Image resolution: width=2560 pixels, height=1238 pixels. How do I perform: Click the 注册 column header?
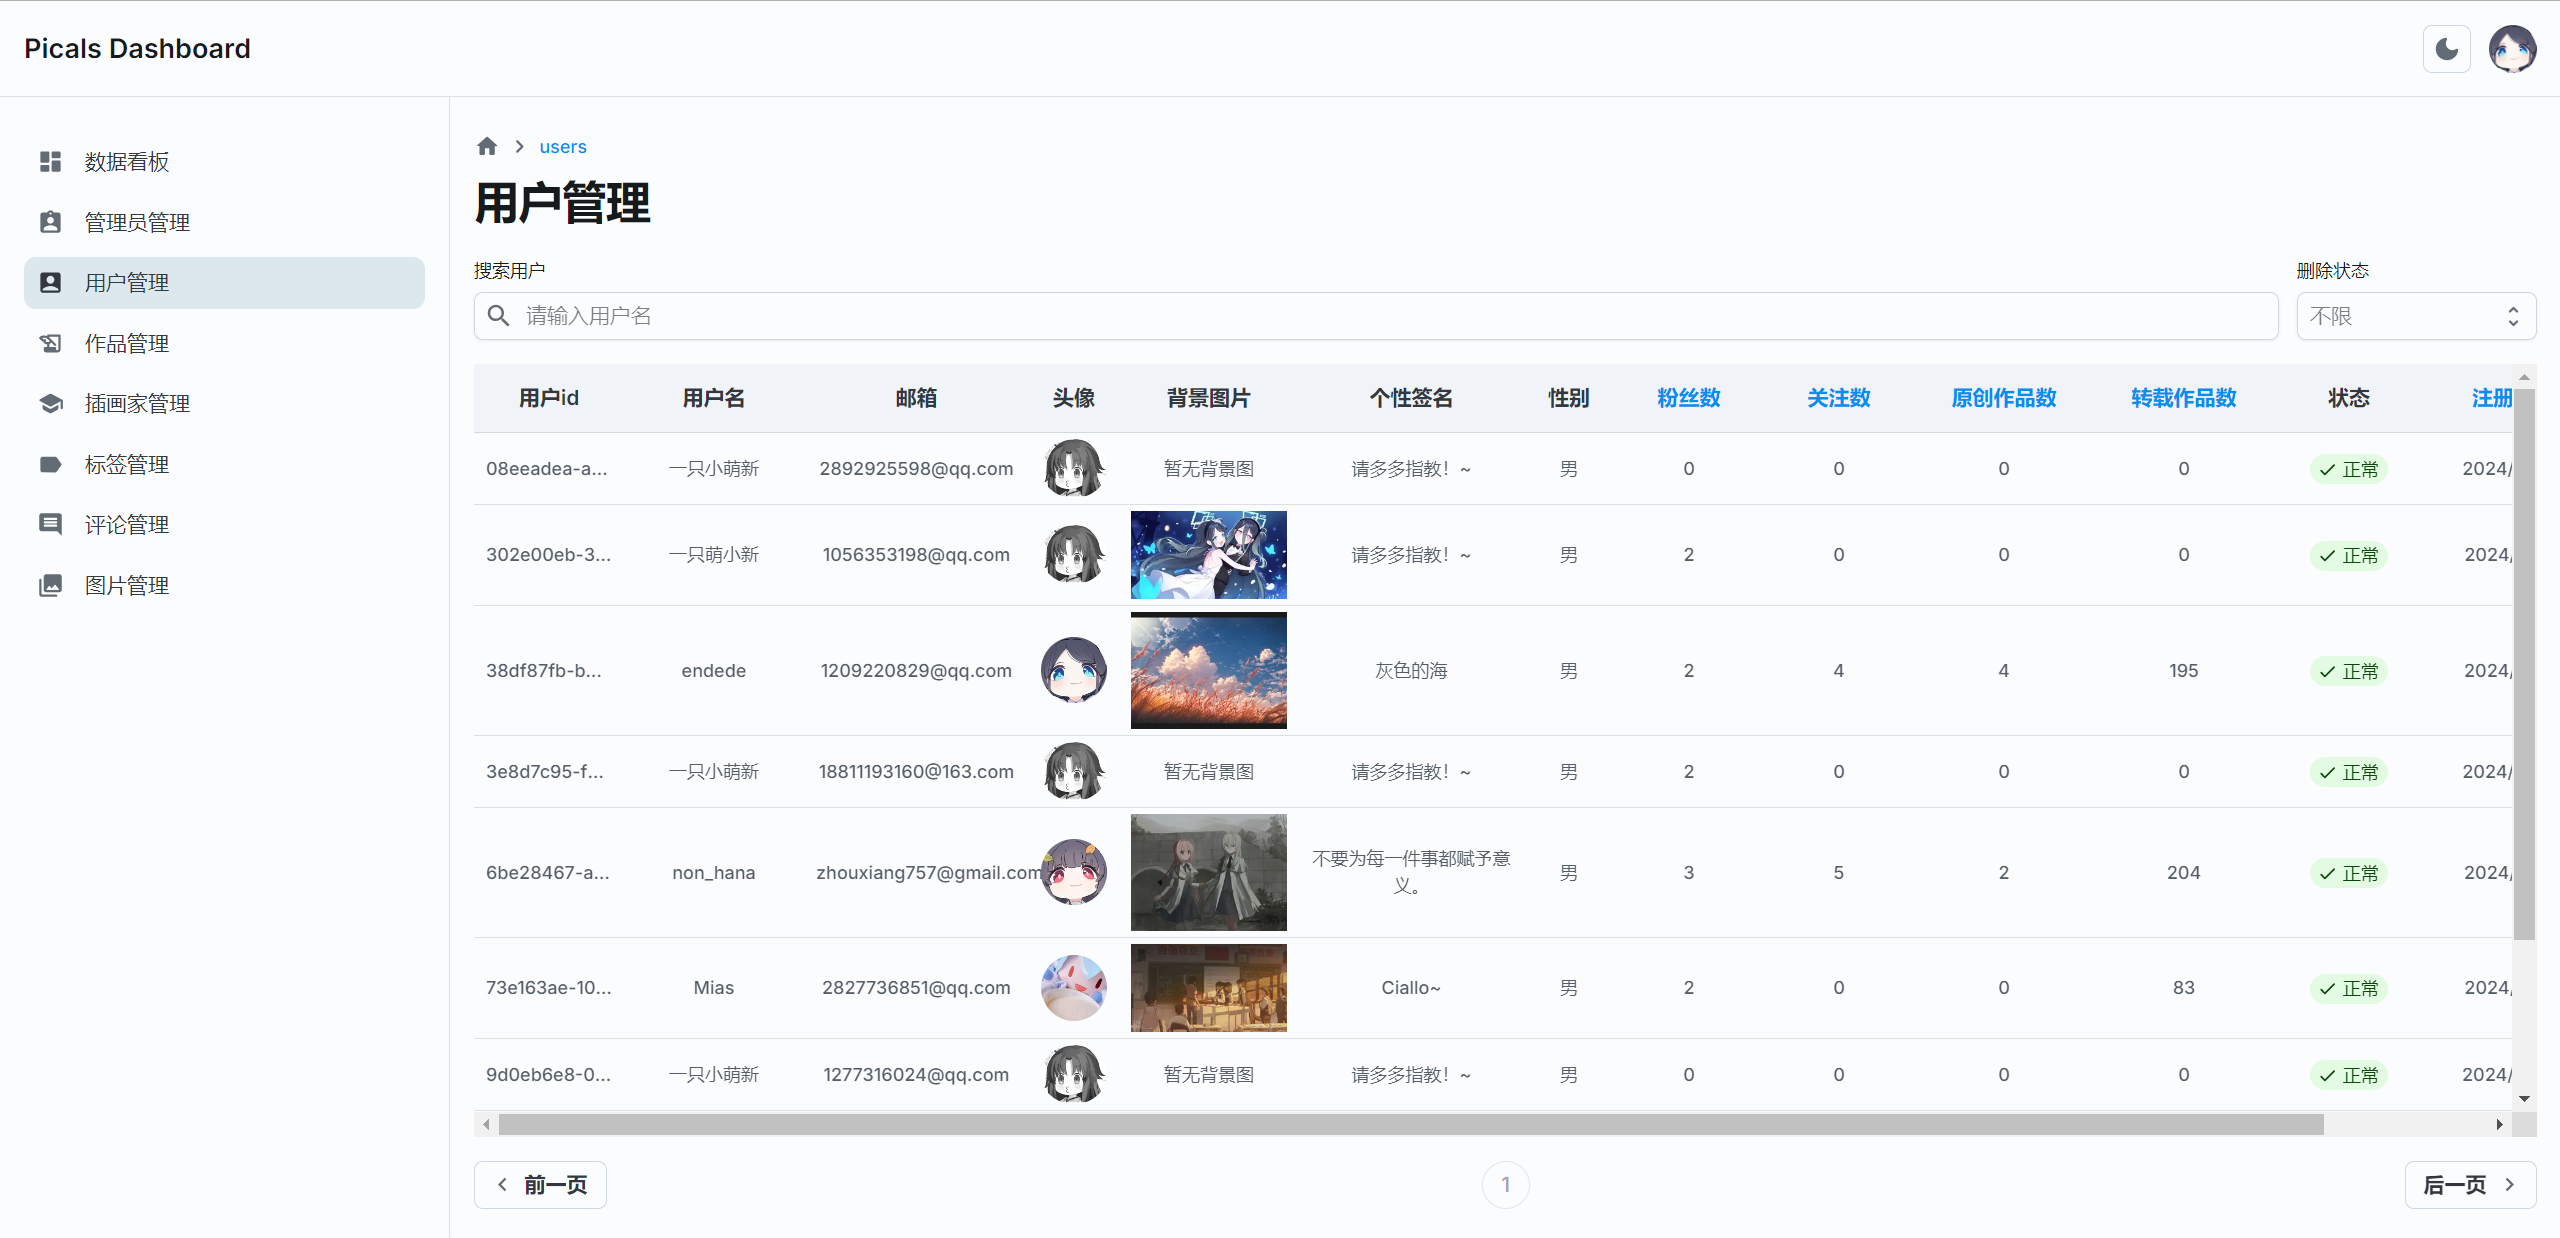pyautogui.click(x=2491, y=398)
